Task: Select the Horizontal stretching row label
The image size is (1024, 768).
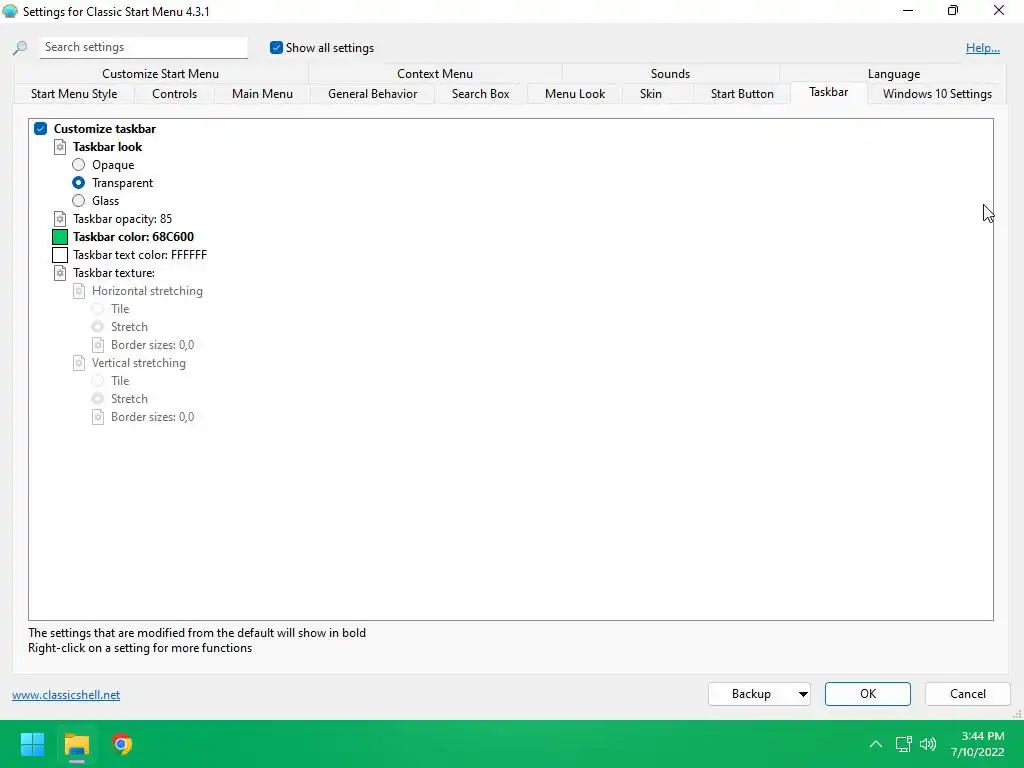Action: coord(147,291)
